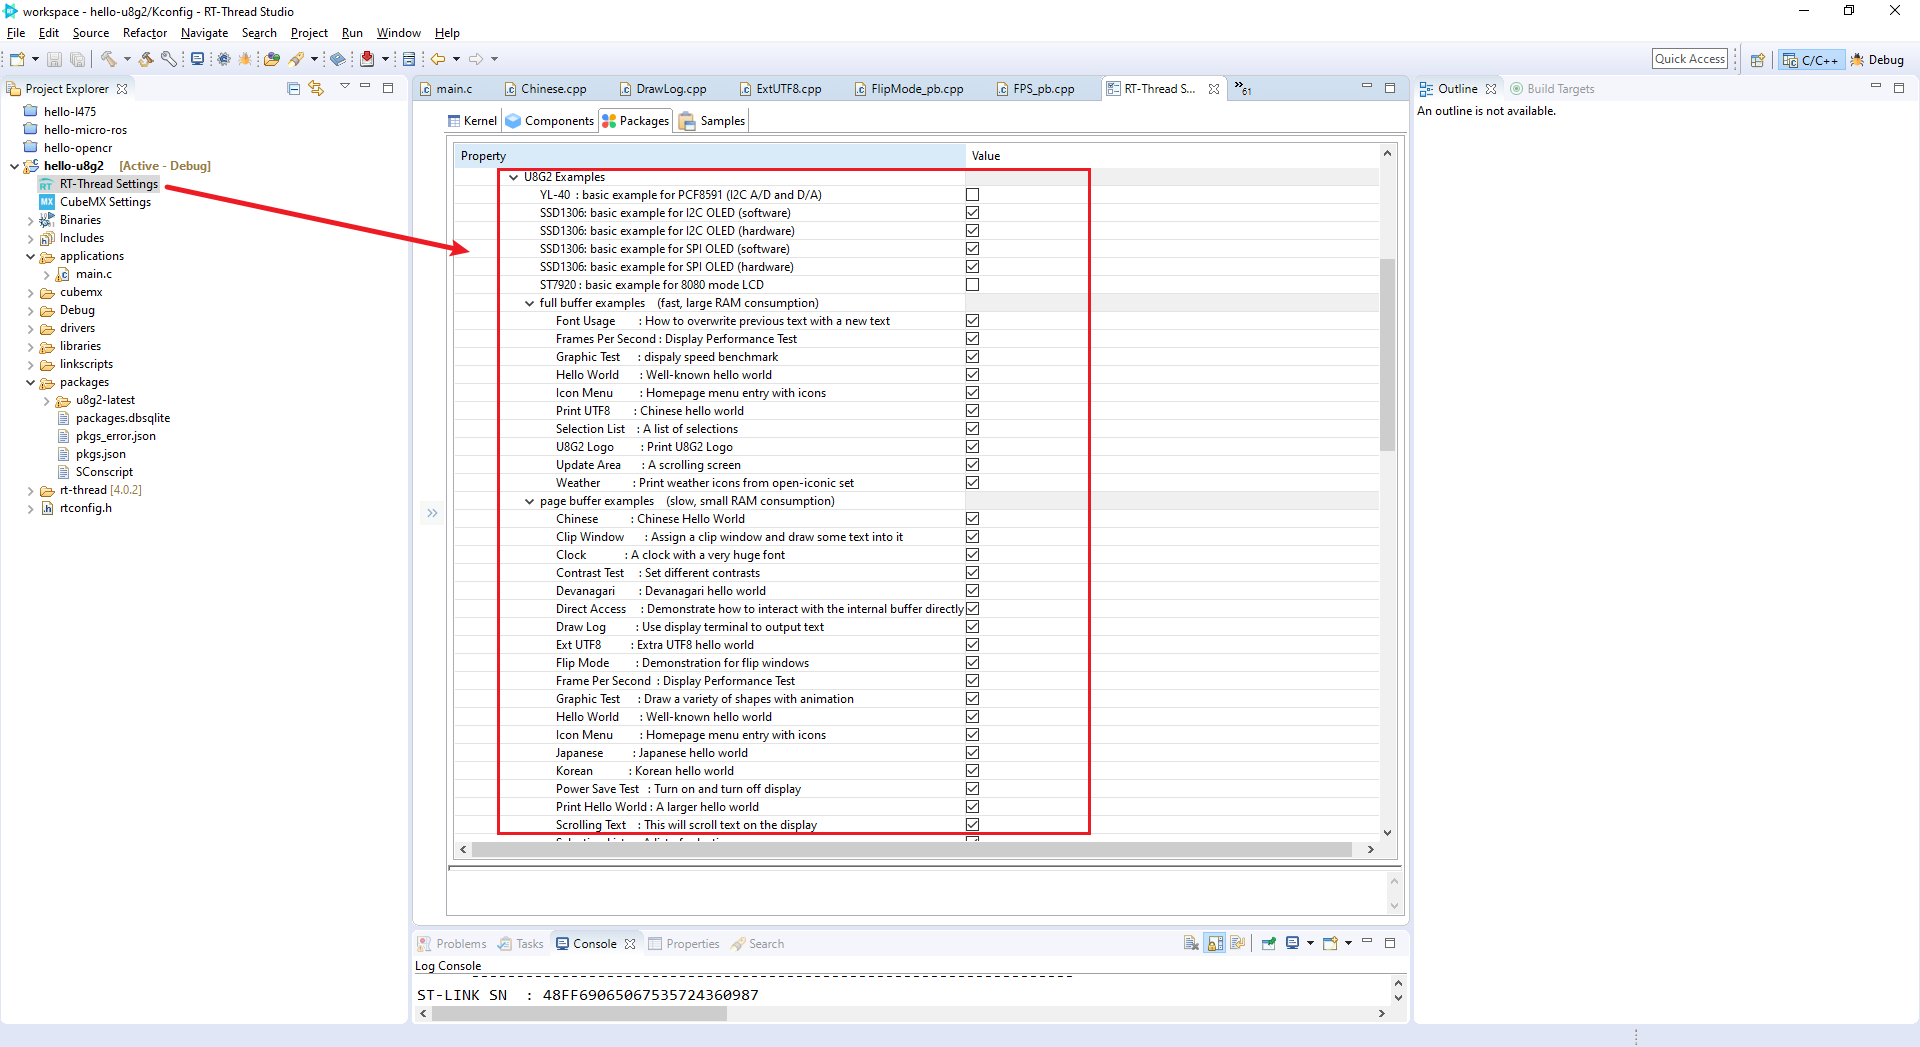Pin the console with Pin Console icon
1920x1047 pixels.
[x=1269, y=943]
